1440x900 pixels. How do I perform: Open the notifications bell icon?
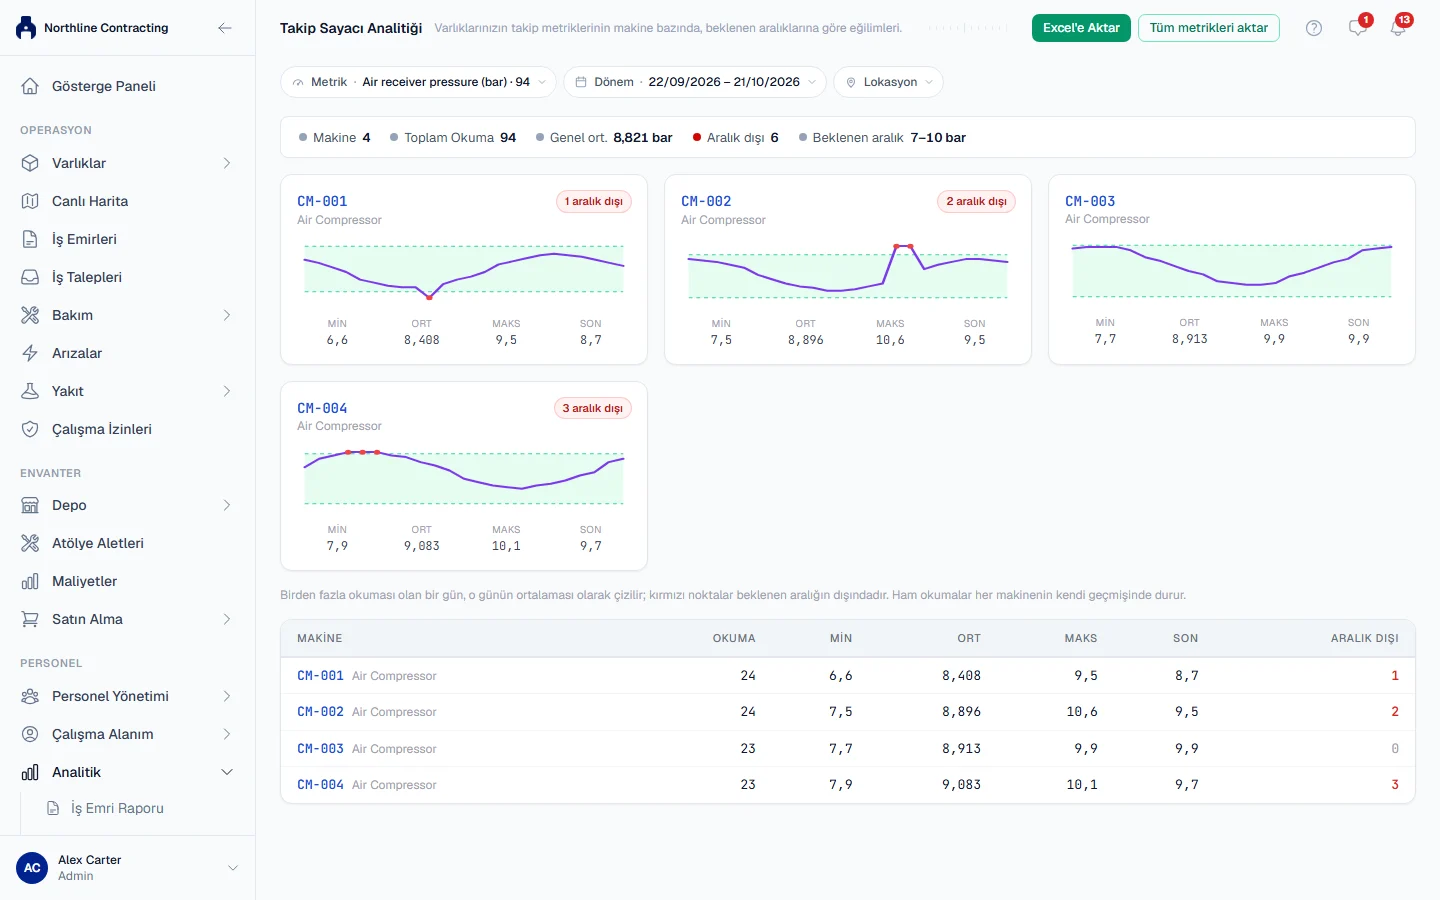point(1398,28)
